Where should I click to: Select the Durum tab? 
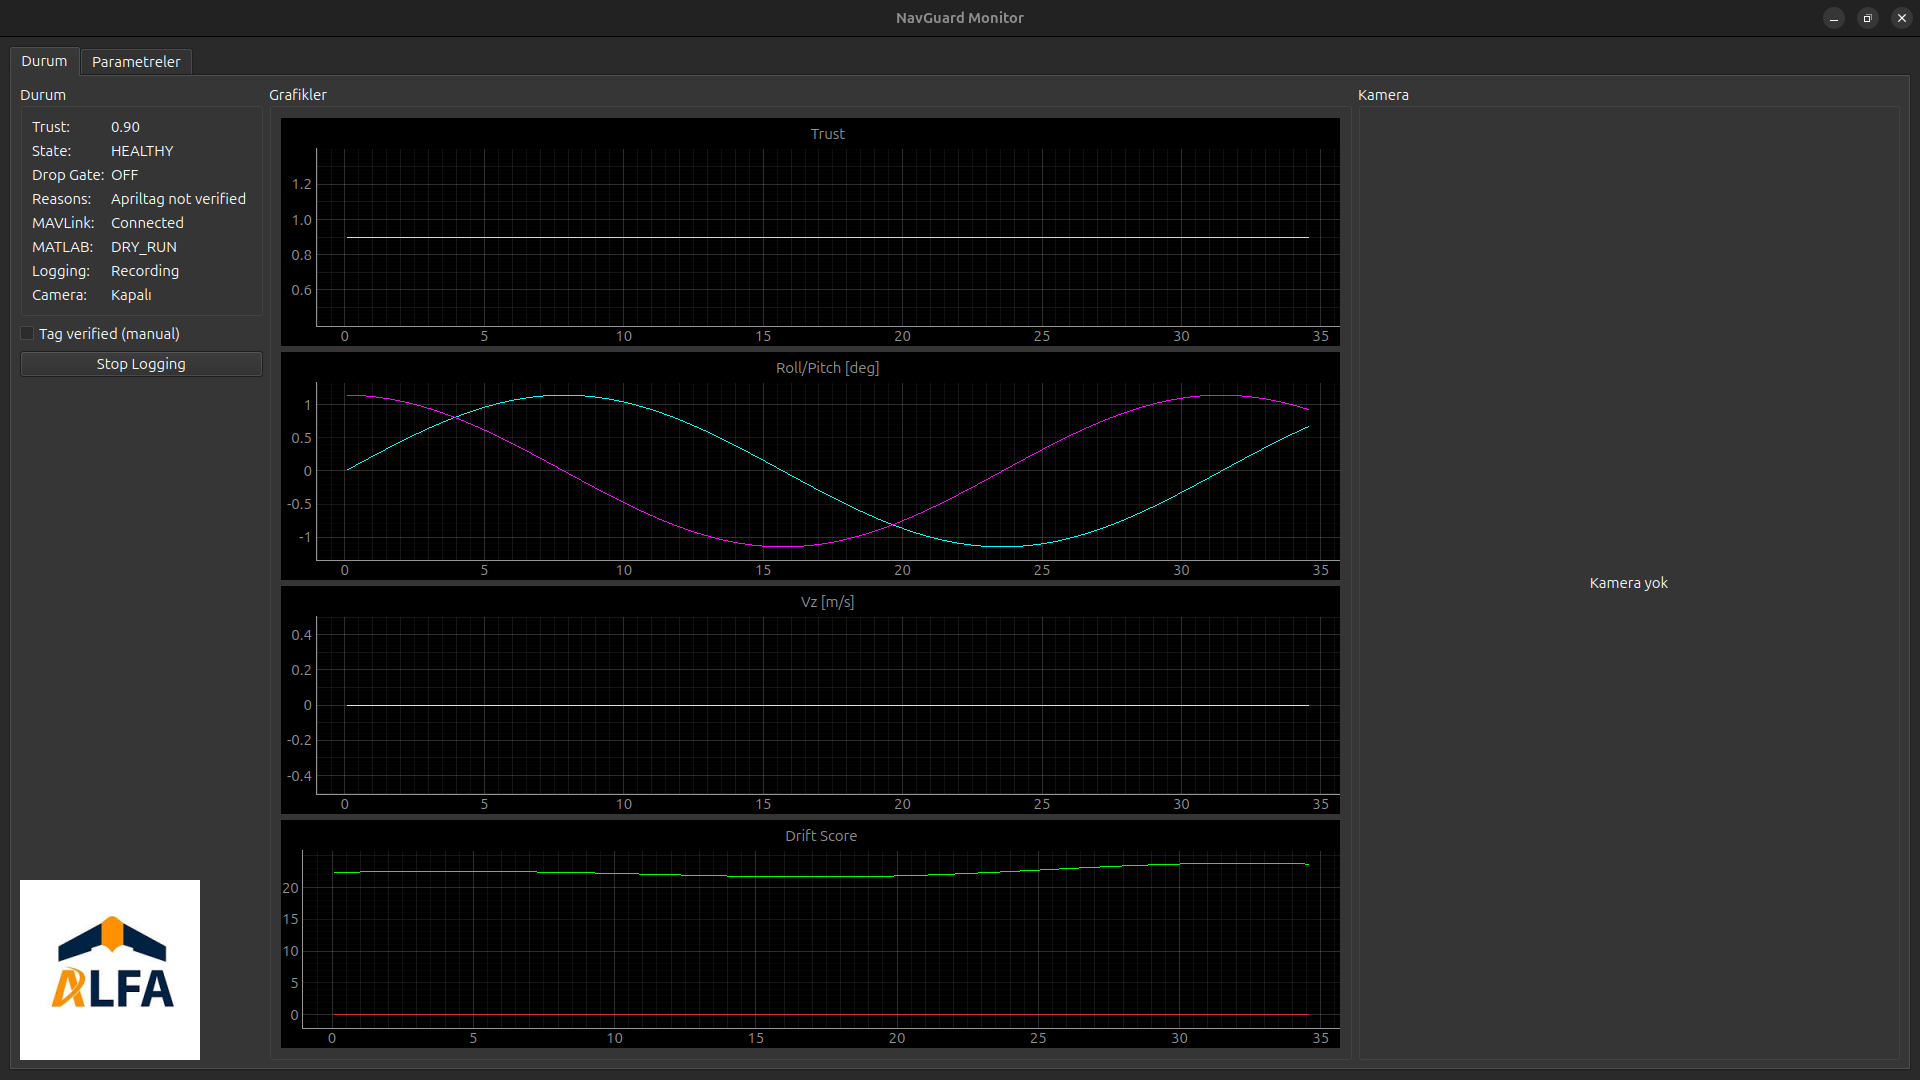tap(44, 61)
